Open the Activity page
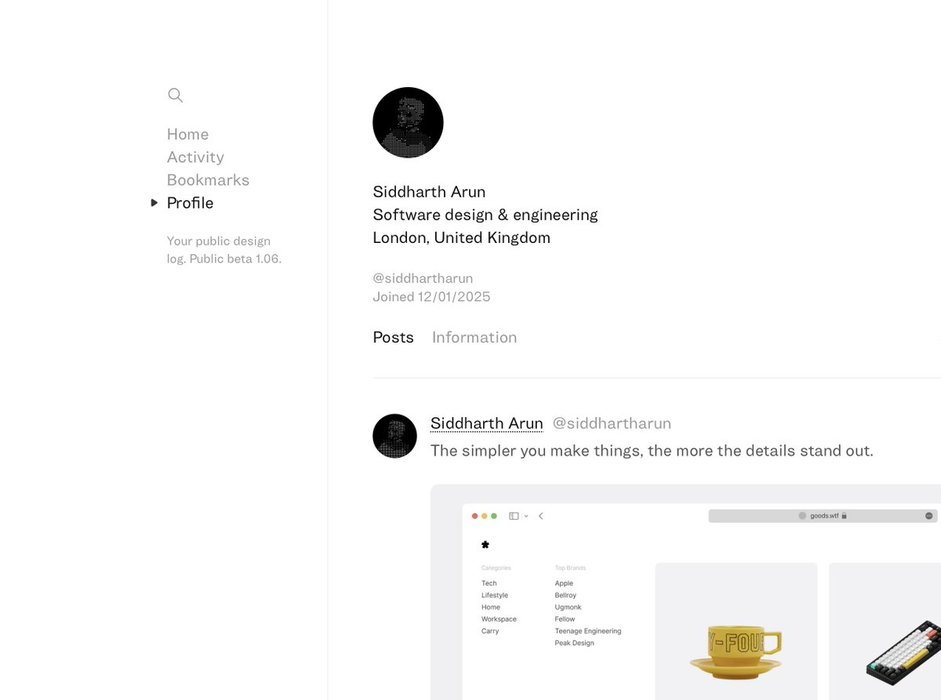 point(195,157)
